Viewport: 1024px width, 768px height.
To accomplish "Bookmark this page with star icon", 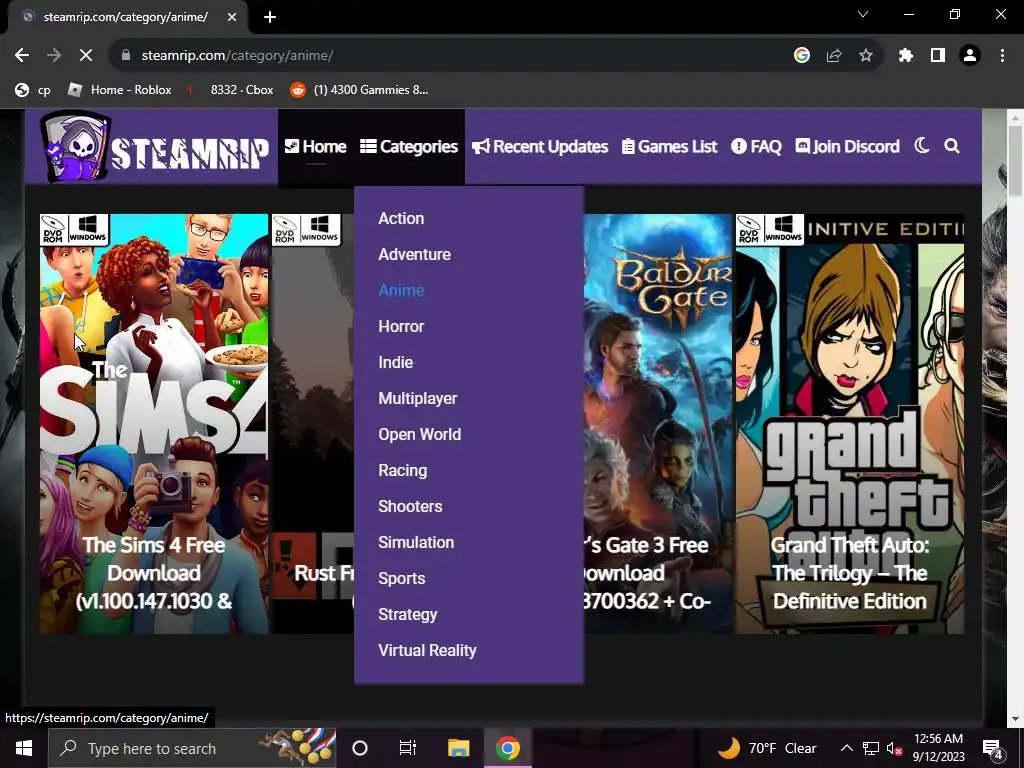I will tap(866, 56).
